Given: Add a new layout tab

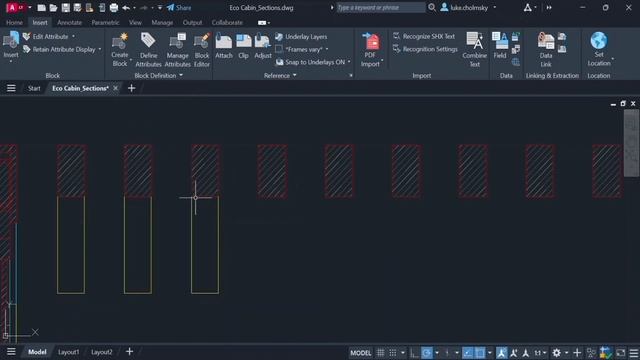Looking at the screenshot, I should tap(129, 351).
